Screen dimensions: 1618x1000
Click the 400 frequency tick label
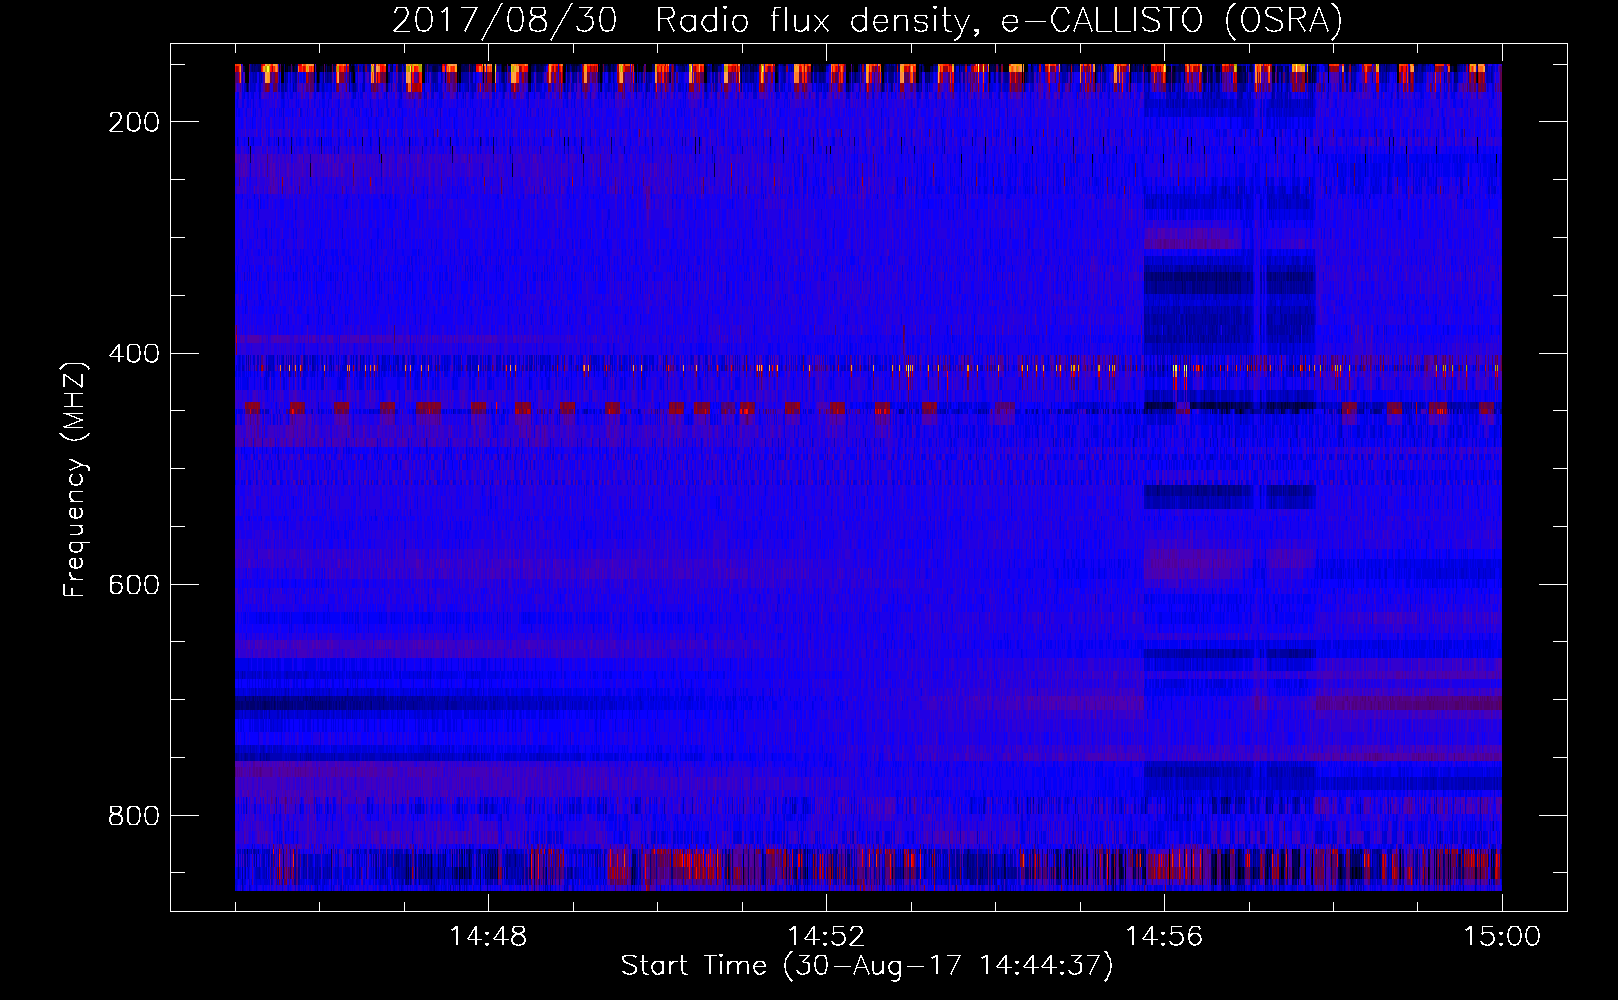tap(133, 353)
